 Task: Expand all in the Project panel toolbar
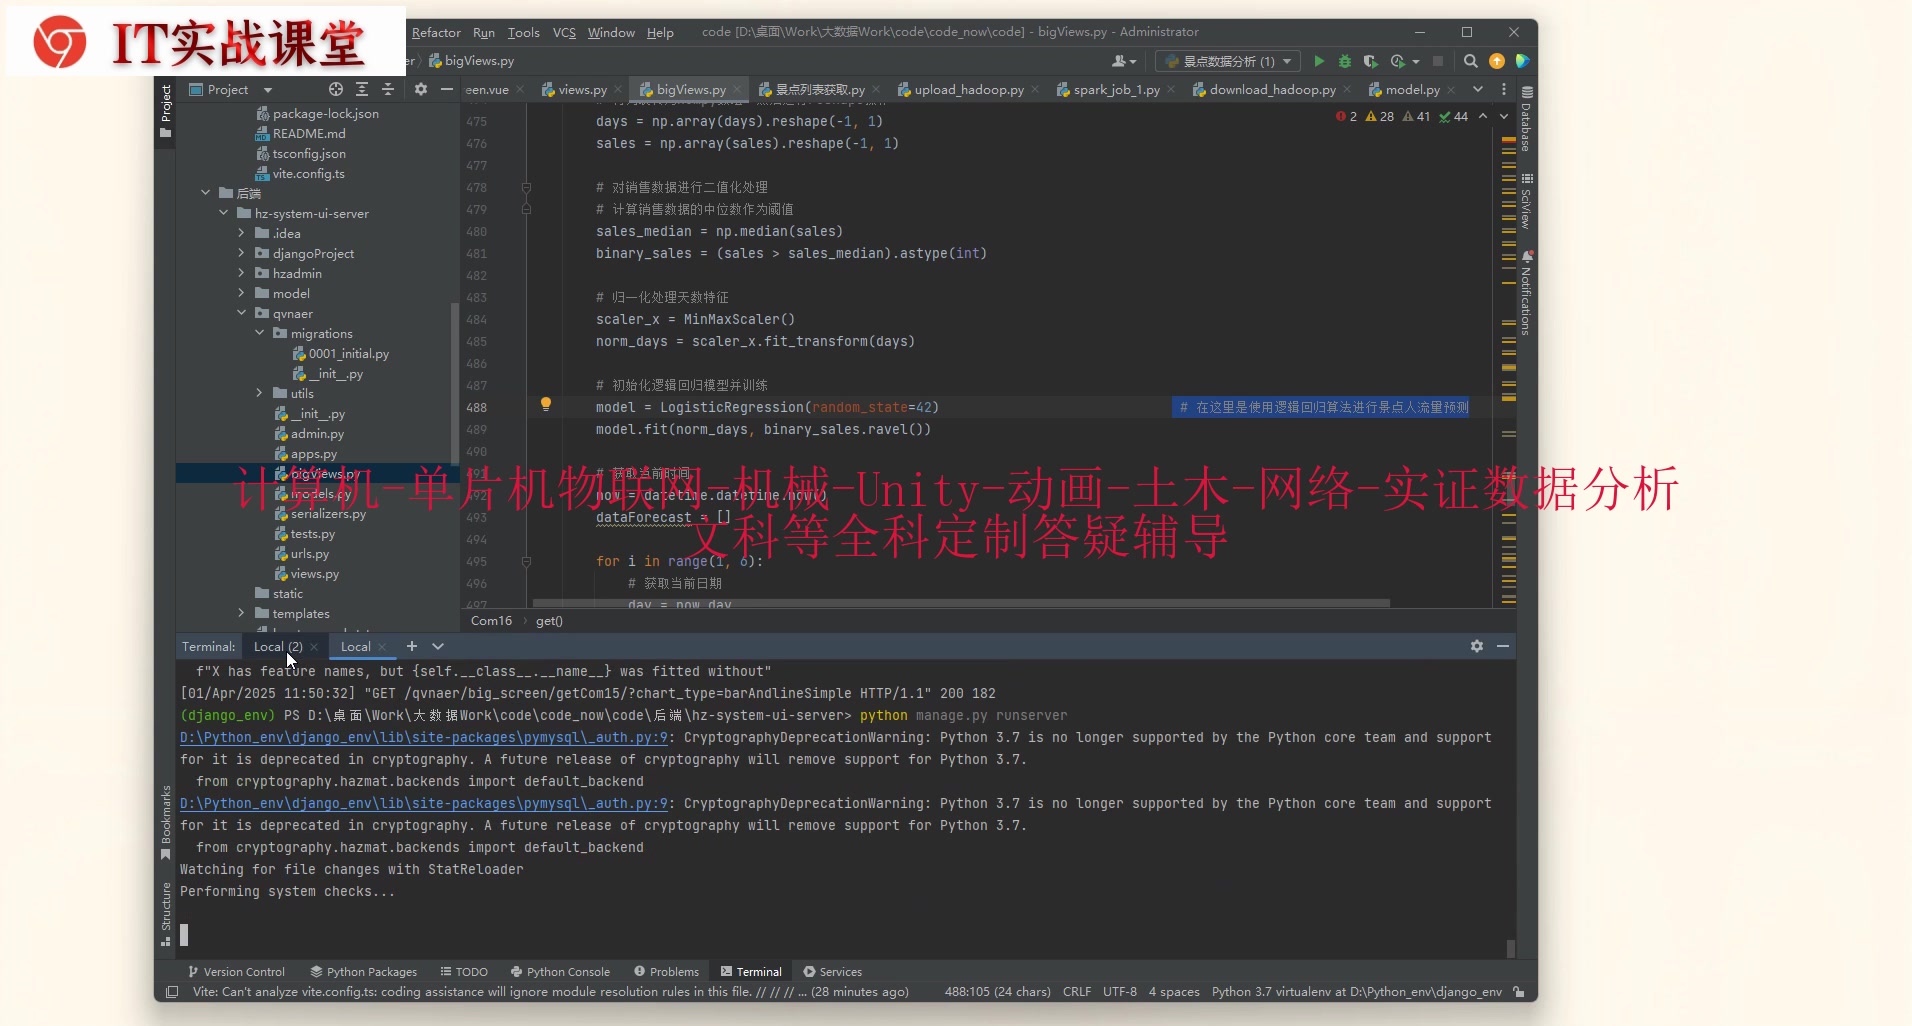pyautogui.click(x=362, y=89)
